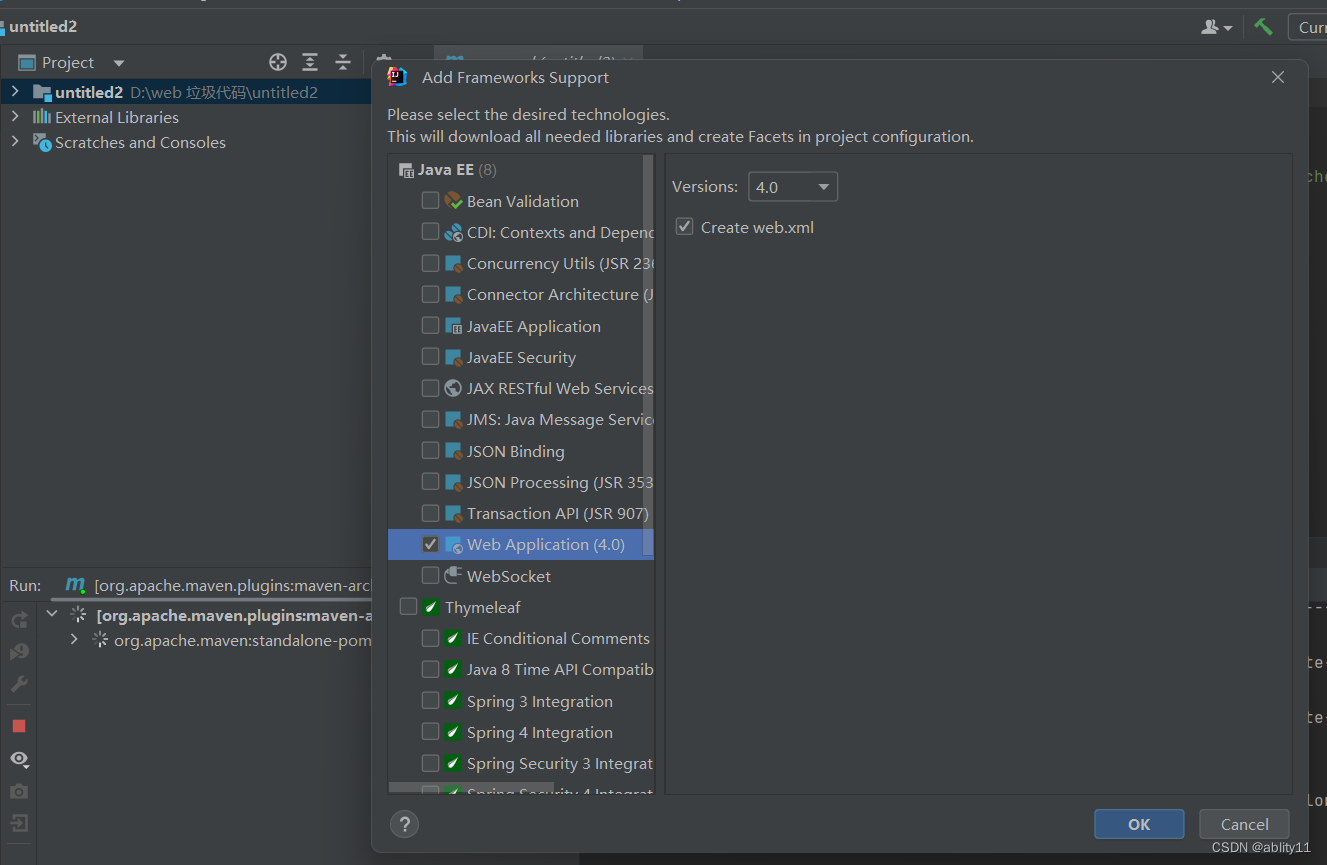
Task: Collapse the maven-archetype plugin run node
Action: (x=53, y=614)
